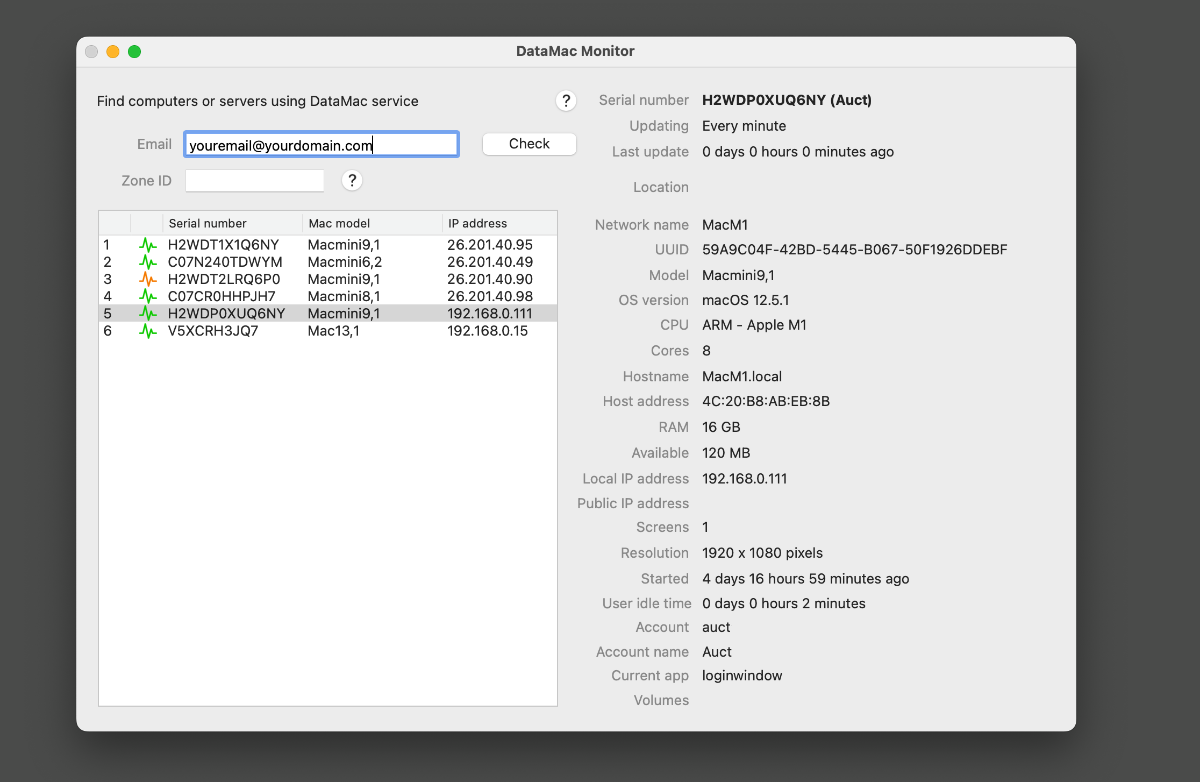
Task: Click the User idle time value
Action: pos(784,604)
